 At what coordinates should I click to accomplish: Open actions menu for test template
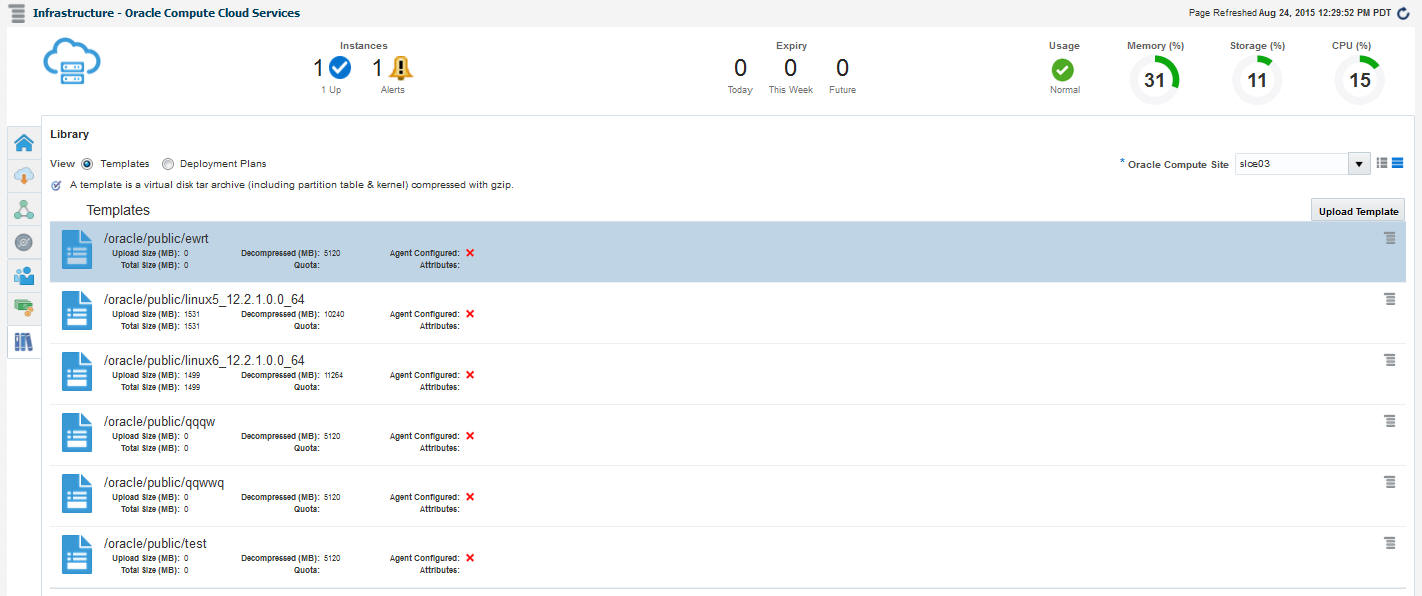[x=1390, y=543]
